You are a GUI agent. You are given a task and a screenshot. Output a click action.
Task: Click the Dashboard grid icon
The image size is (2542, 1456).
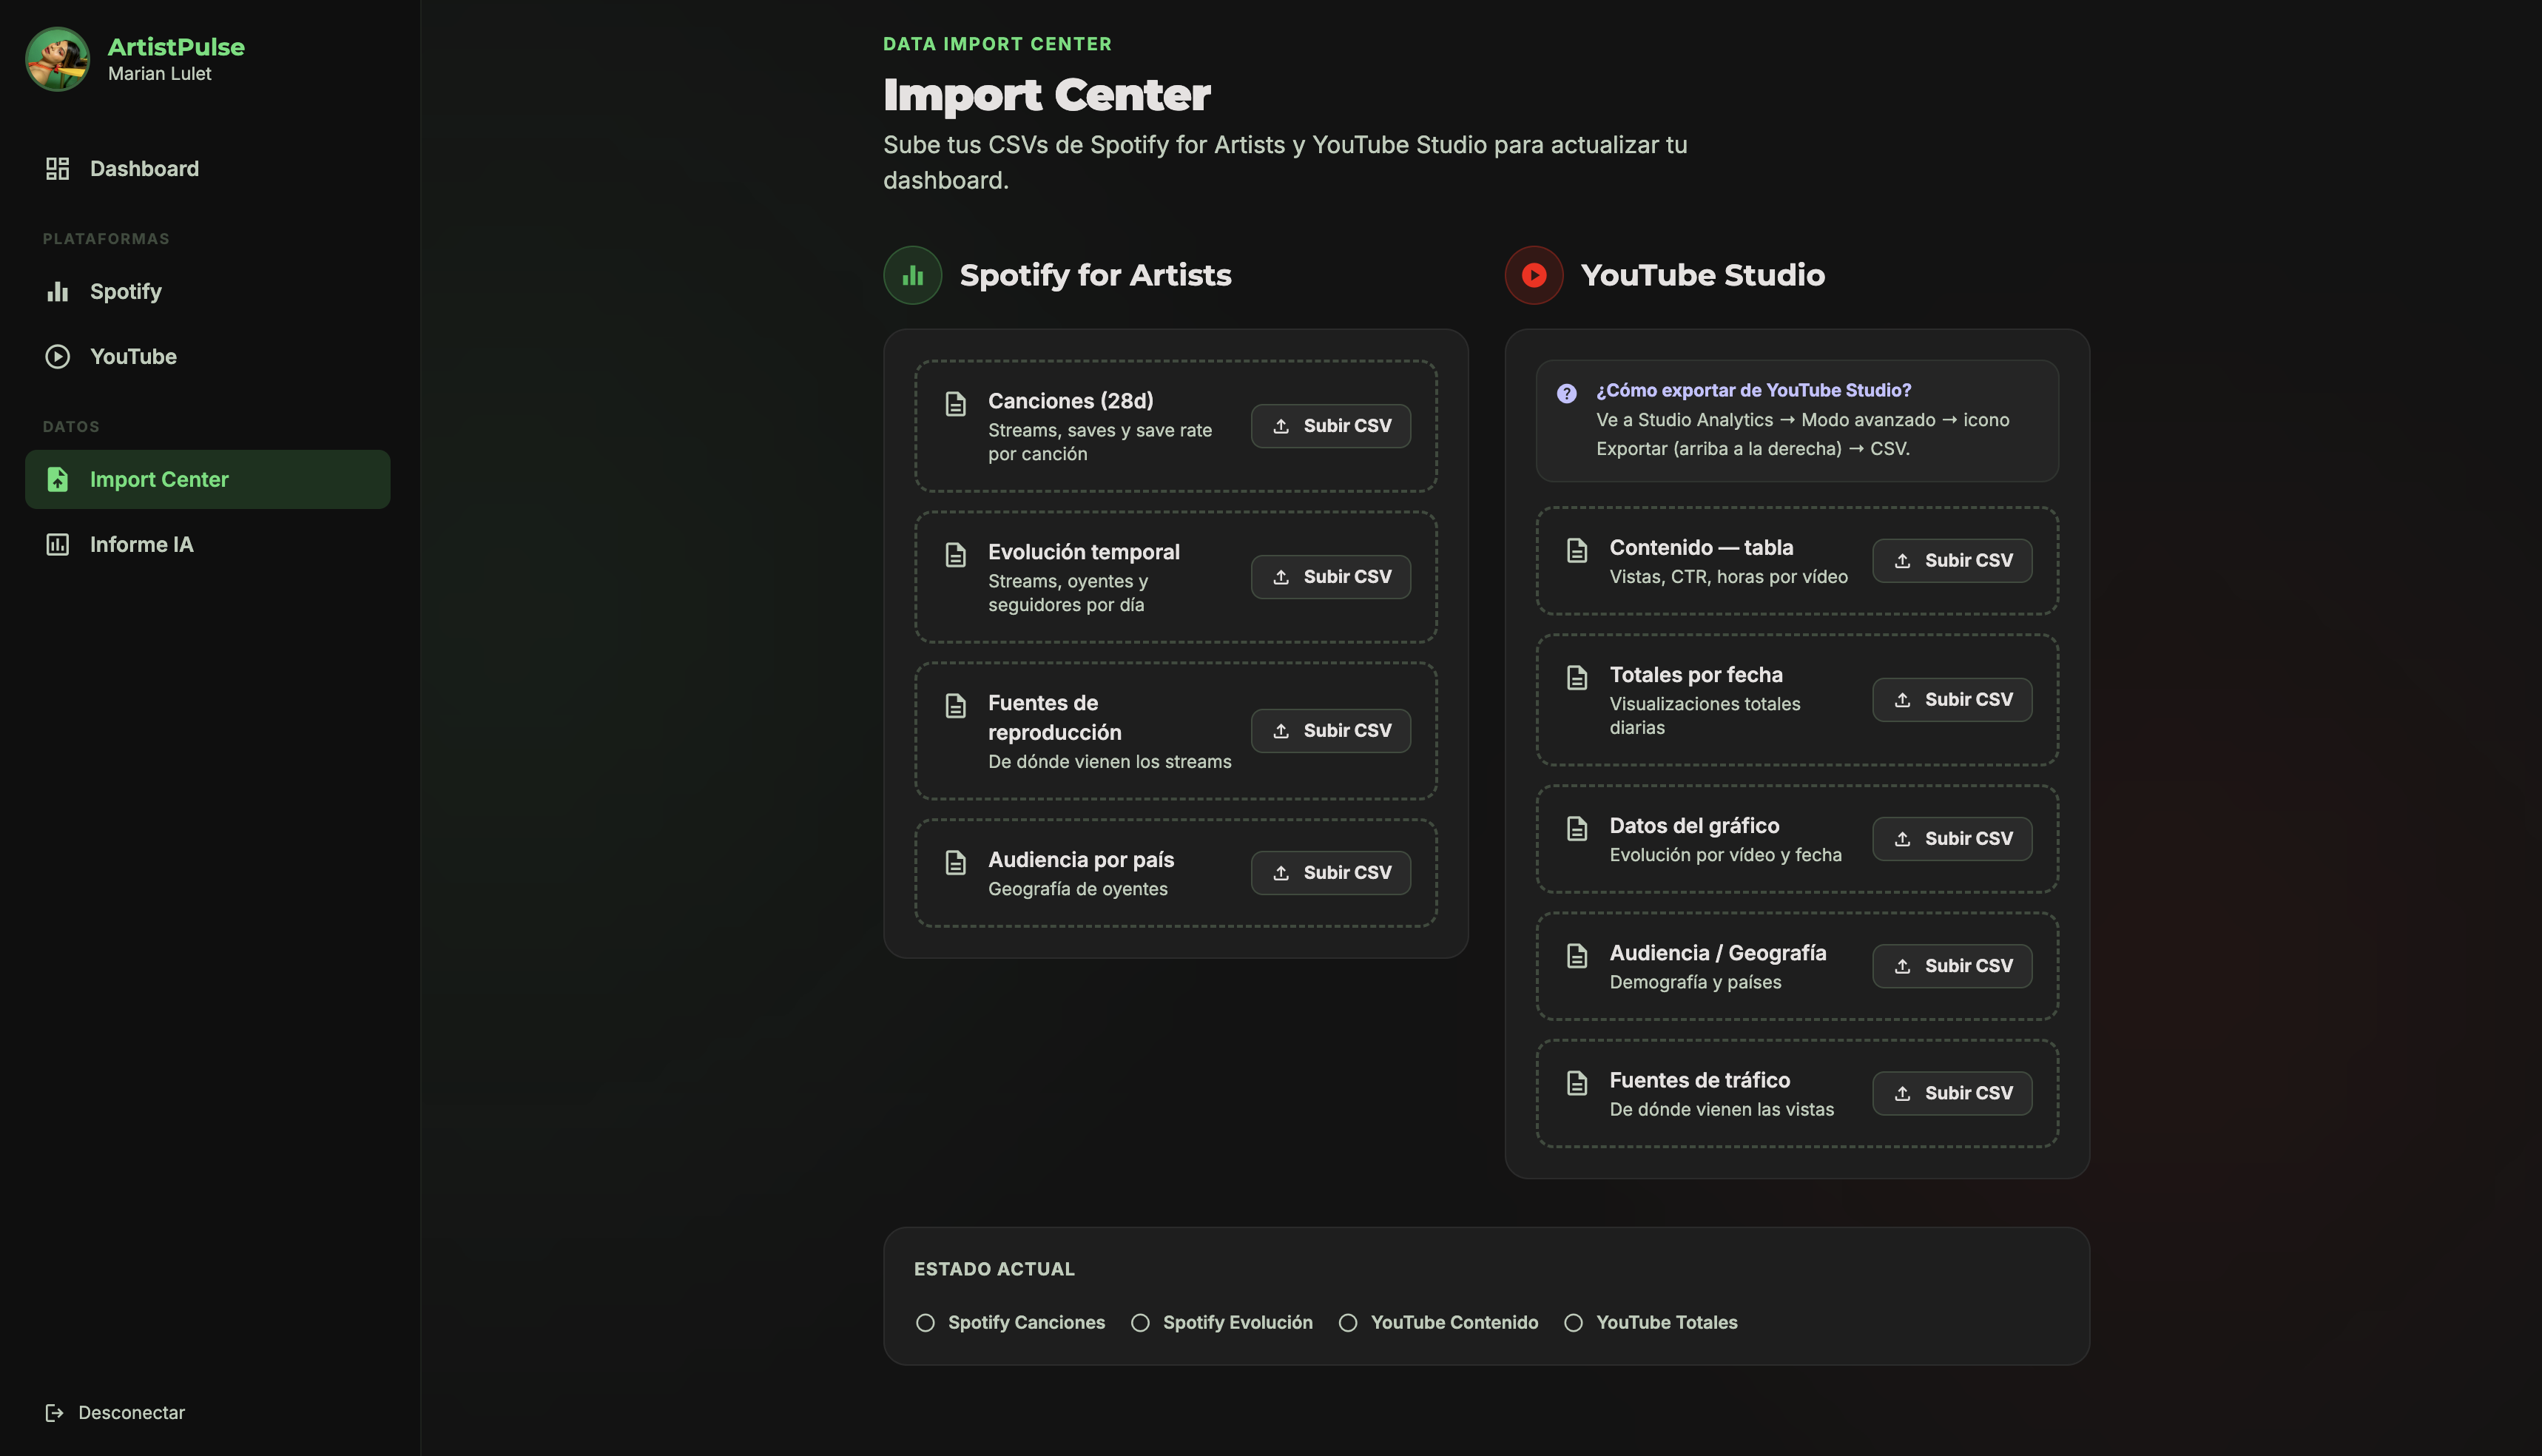(57, 168)
